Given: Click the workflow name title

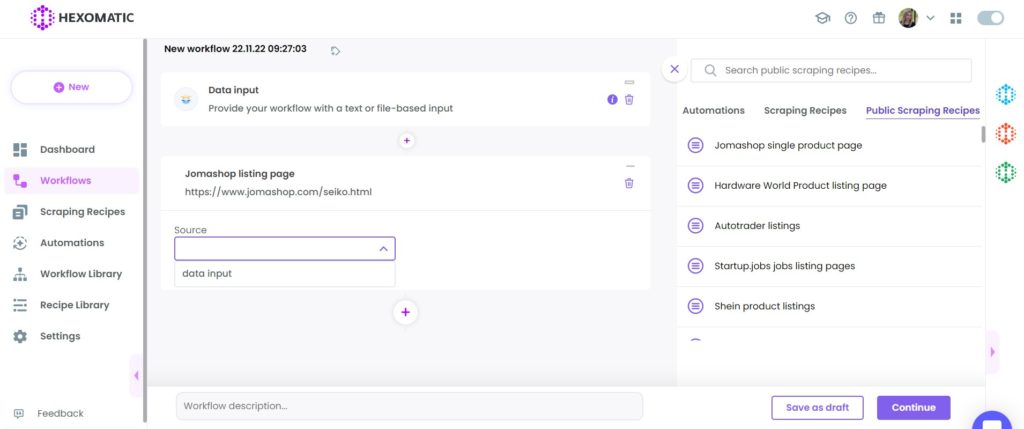Looking at the screenshot, I should click(235, 49).
